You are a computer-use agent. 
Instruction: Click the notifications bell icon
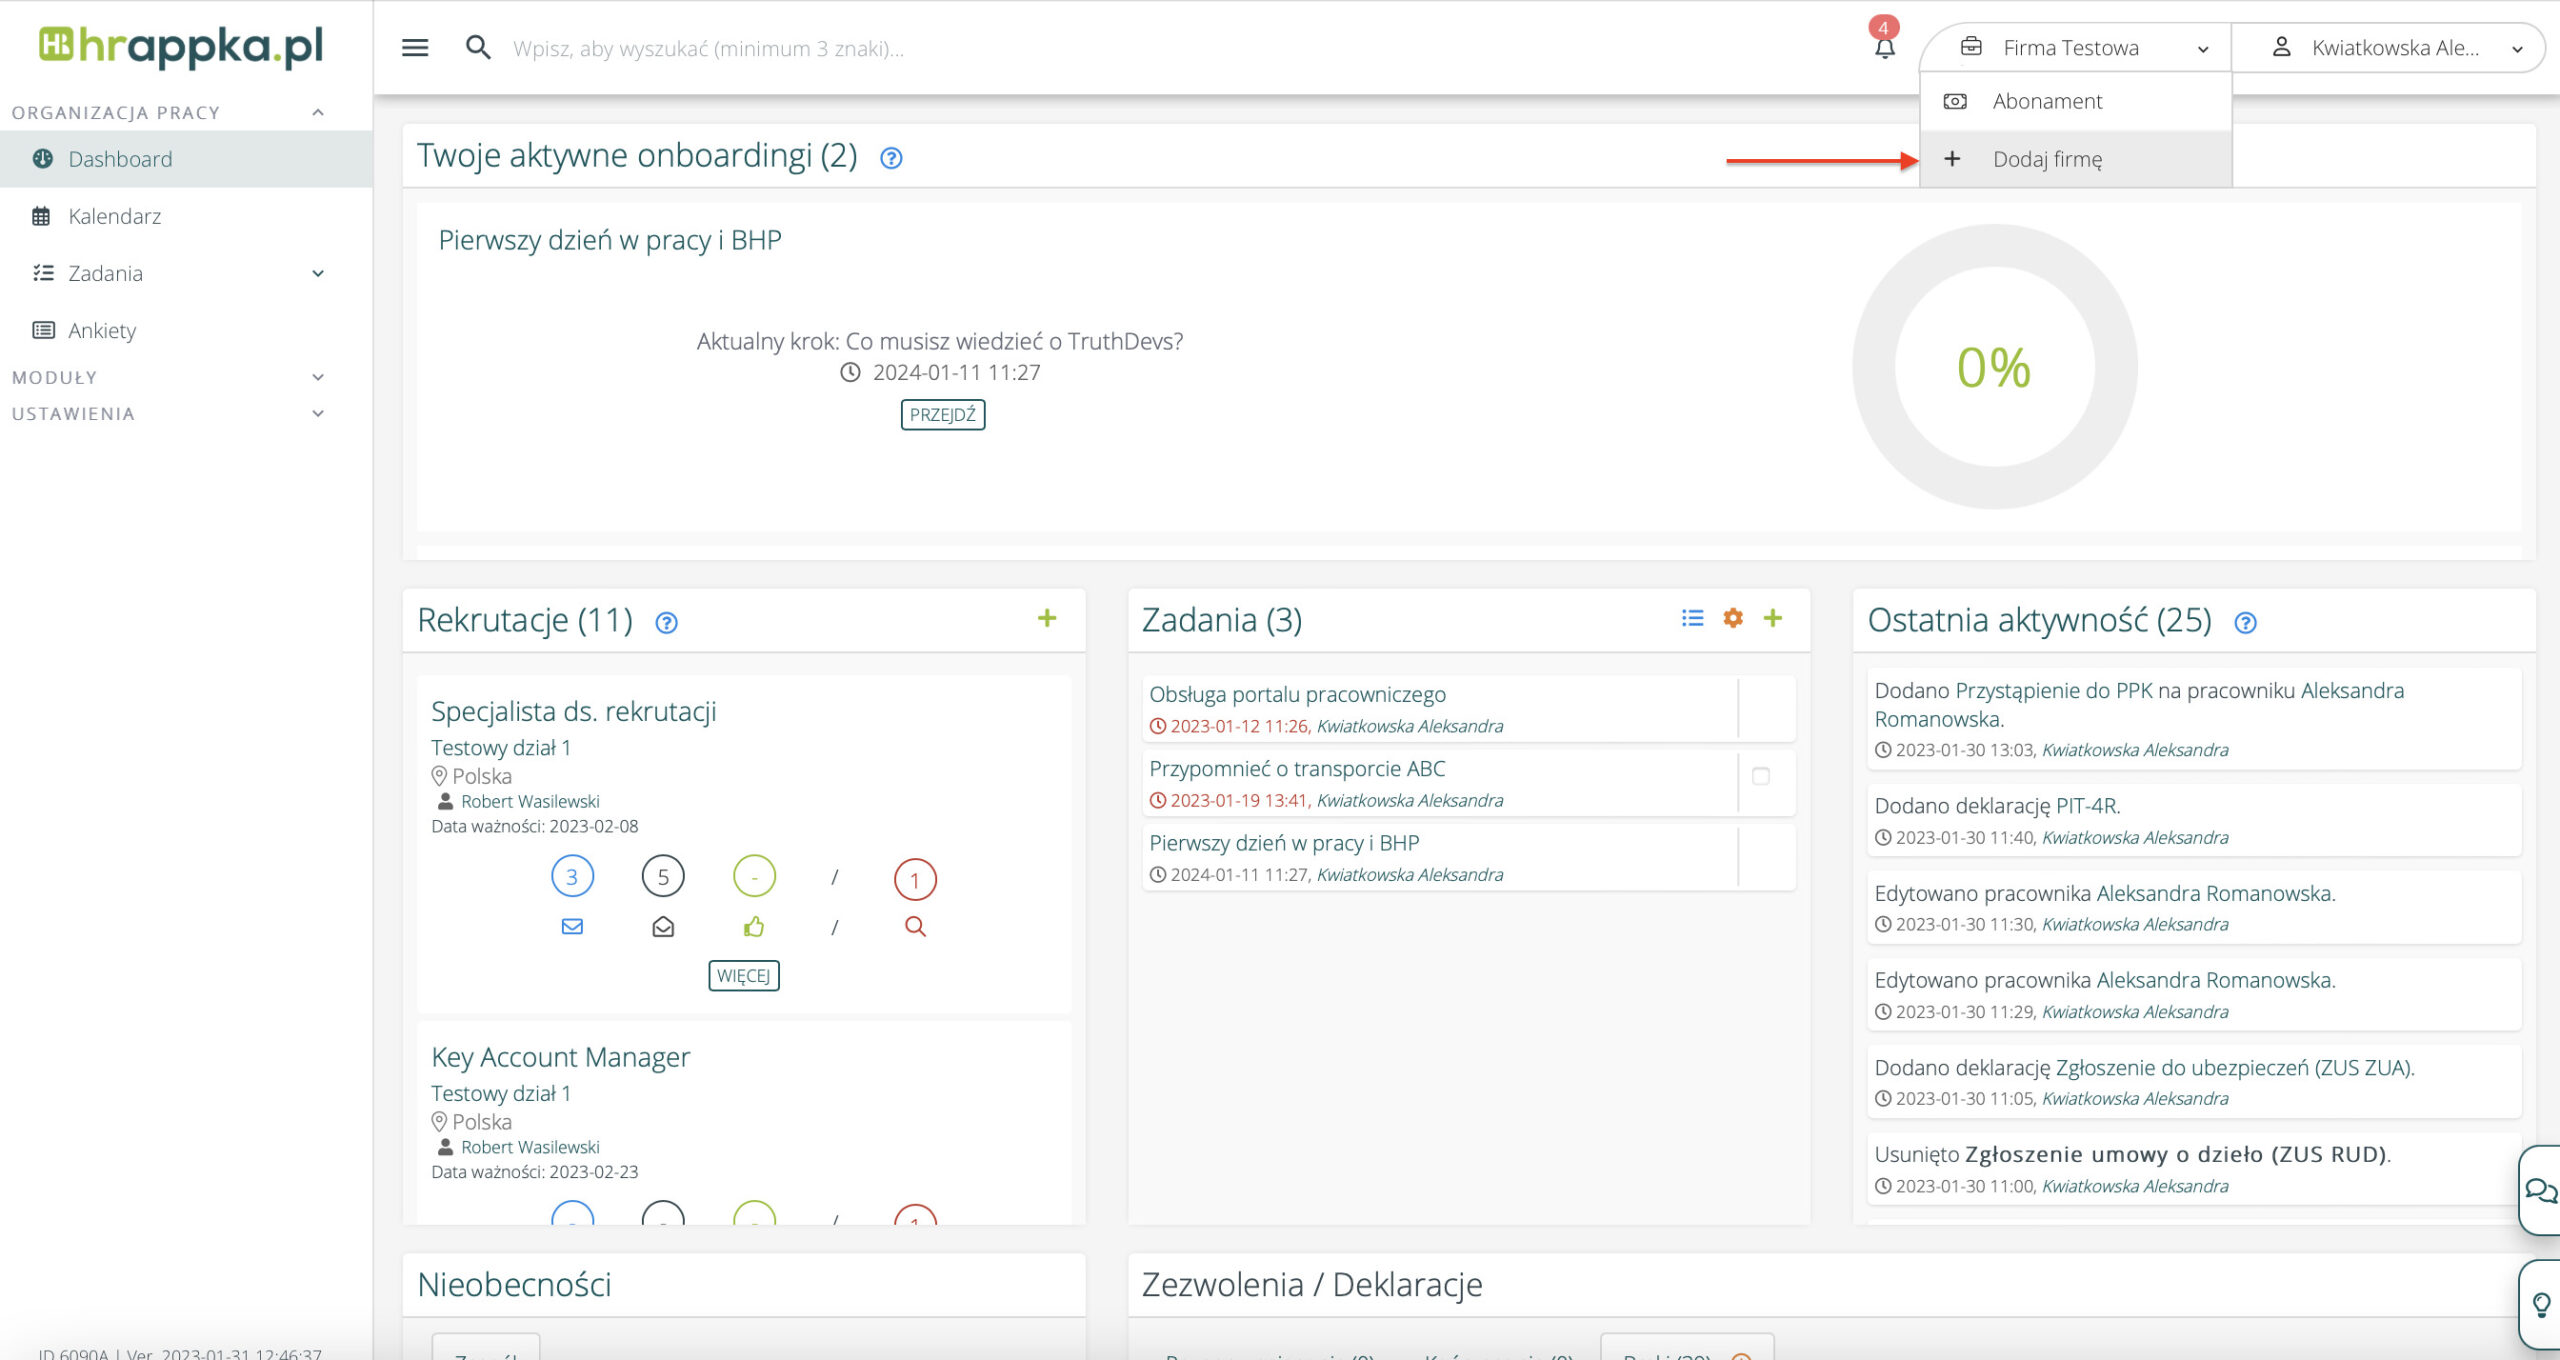pos(1884,47)
